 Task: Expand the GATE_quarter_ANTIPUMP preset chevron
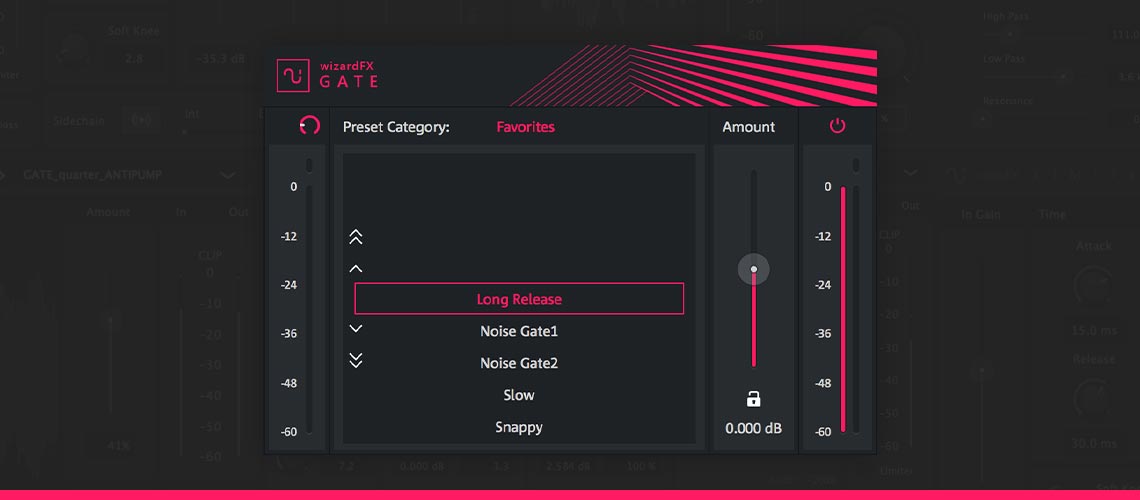pos(228,175)
